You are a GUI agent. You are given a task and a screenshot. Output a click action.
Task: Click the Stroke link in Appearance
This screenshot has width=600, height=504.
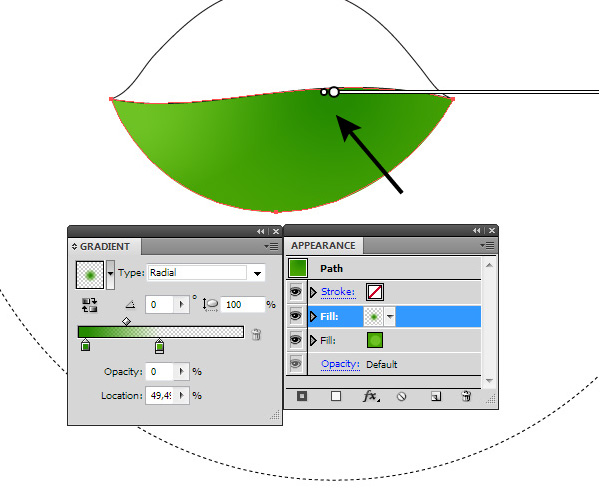point(338,292)
